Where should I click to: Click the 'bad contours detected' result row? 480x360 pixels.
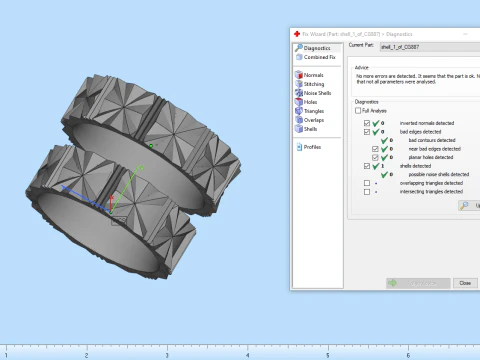click(x=418, y=140)
